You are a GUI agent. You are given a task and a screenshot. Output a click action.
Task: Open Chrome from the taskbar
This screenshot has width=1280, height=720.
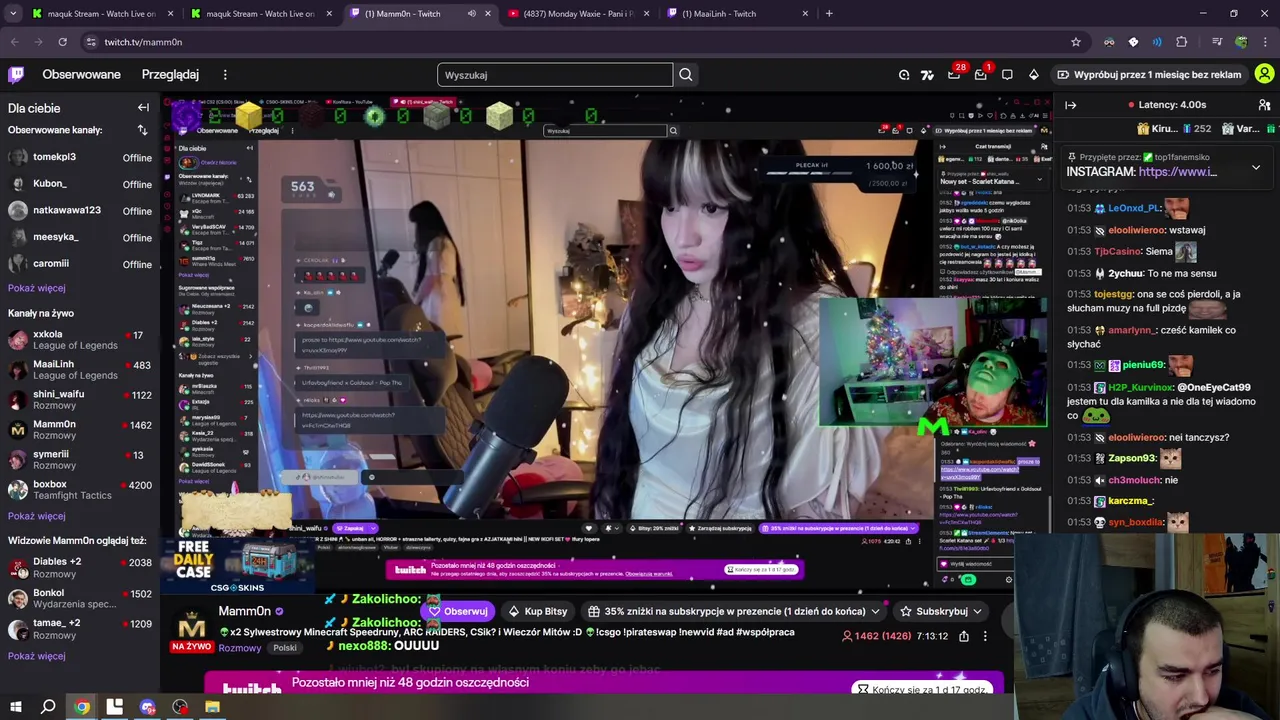(82, 707)
